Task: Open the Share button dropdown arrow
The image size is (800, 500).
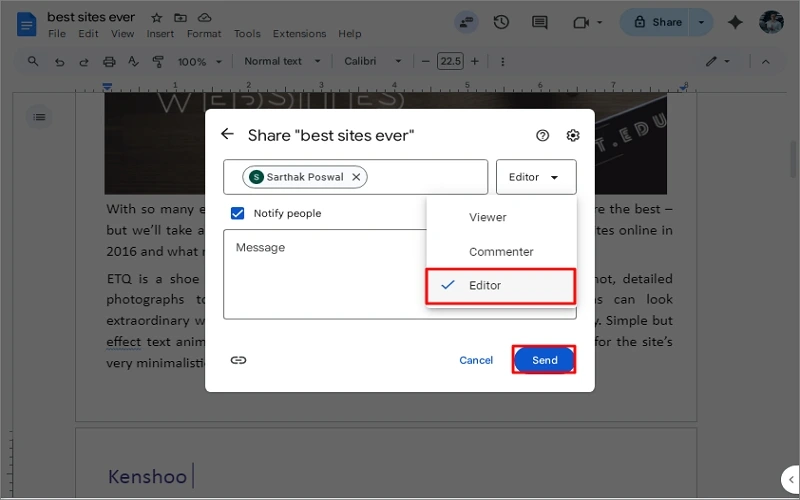Action: pyautogui.click(x=701, y=22)
